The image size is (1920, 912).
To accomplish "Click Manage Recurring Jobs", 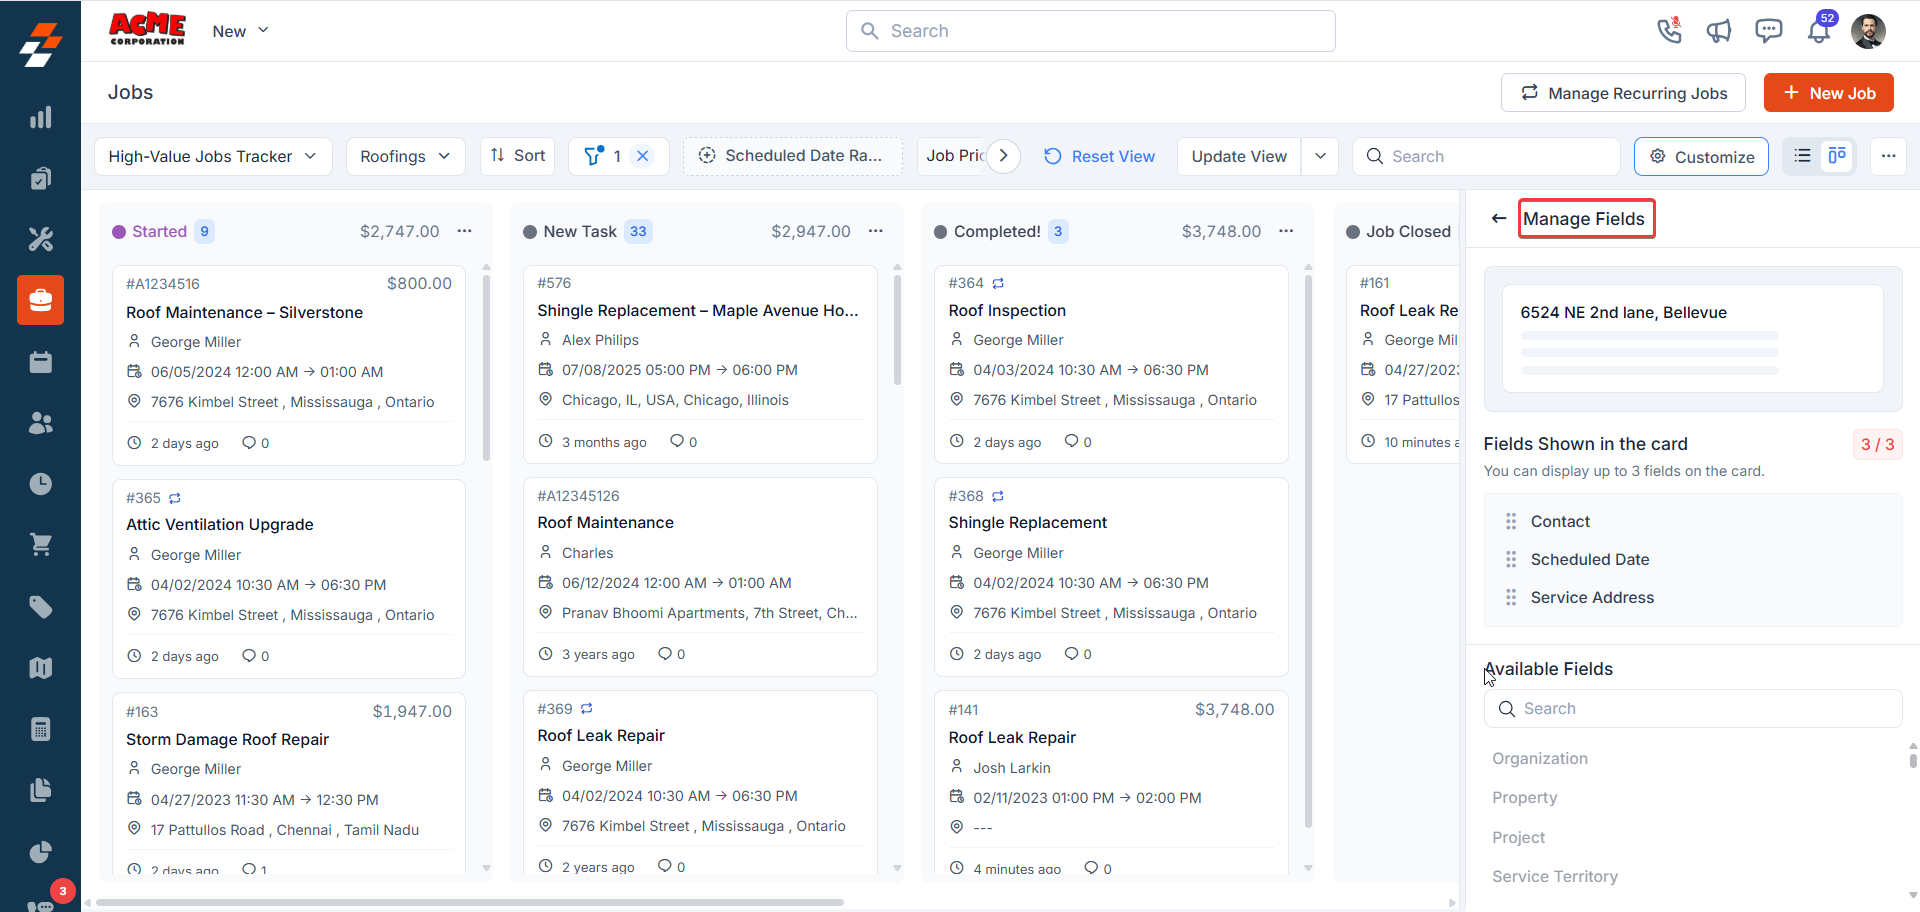I will (1623, 93).
